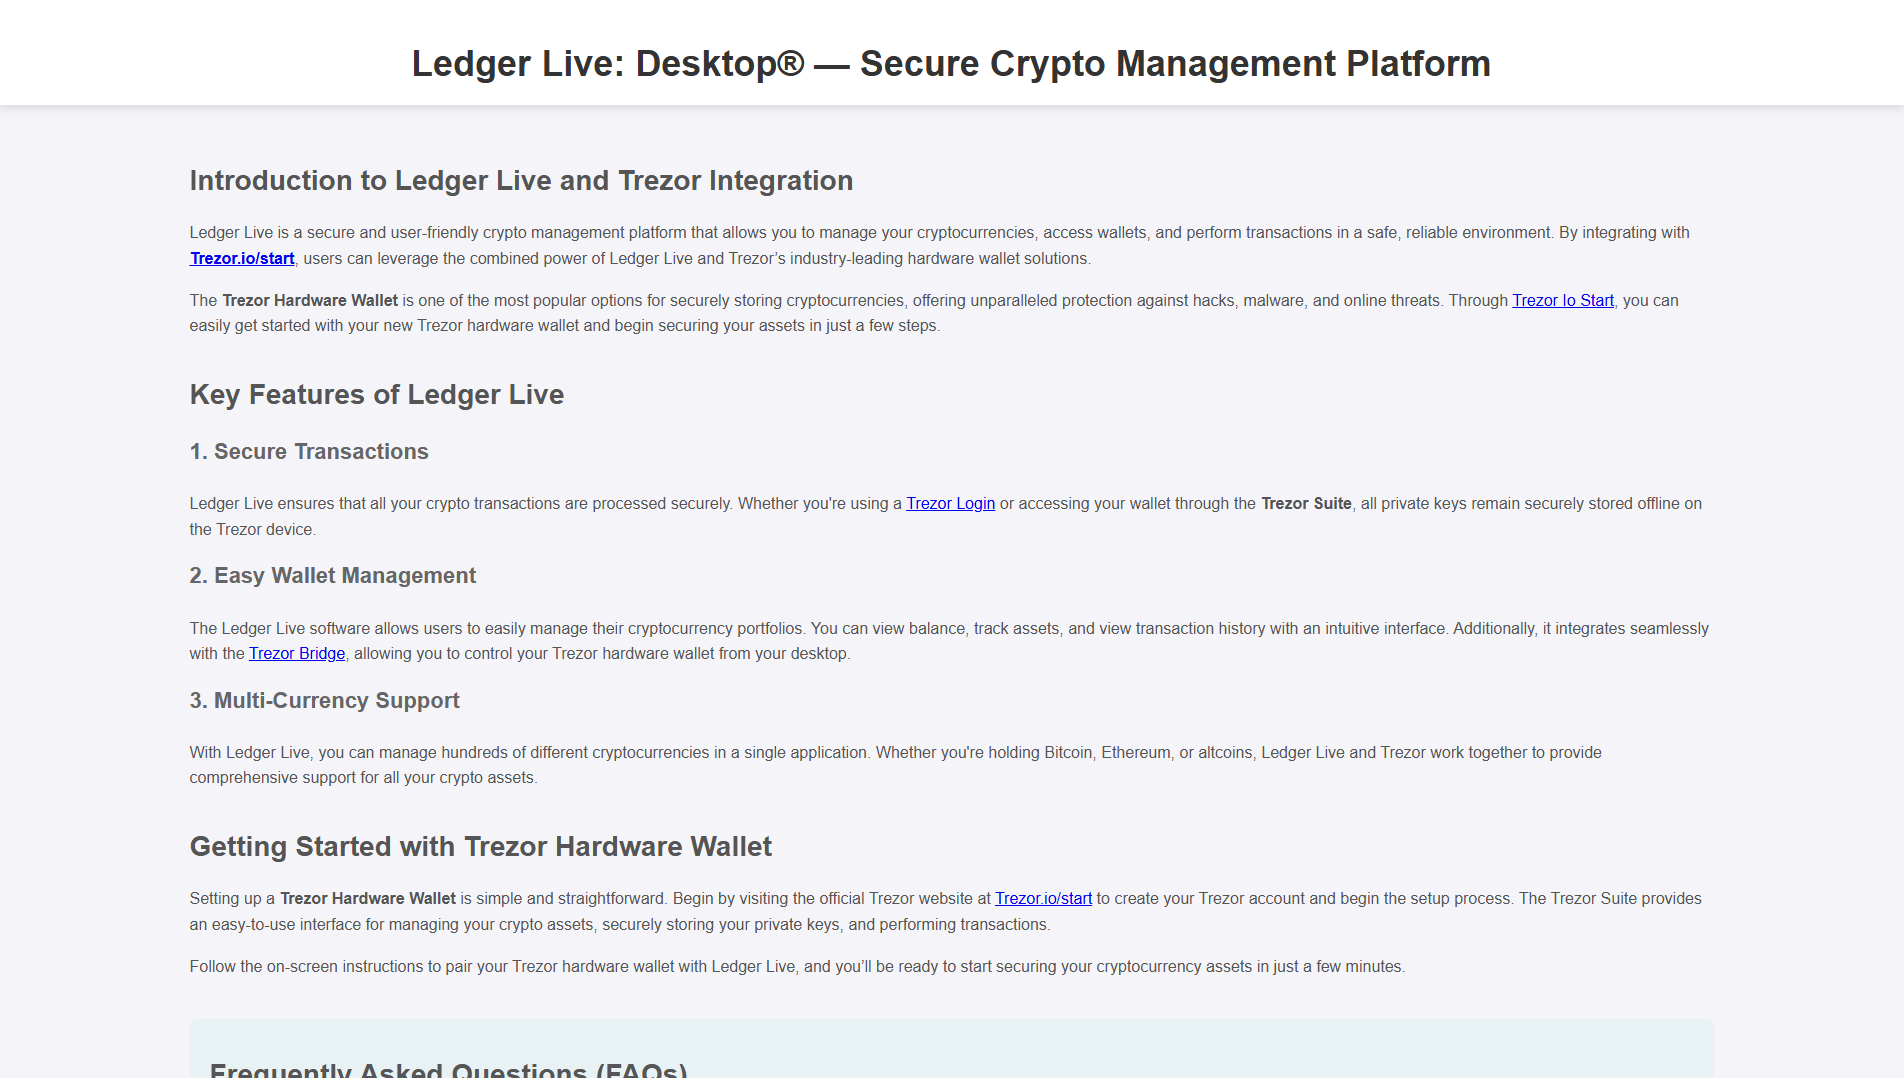This screenshot has height=1078, width=1904.
Task: Open Trezor.io/start link in Getting Started section
Action: pos(1043,898)
